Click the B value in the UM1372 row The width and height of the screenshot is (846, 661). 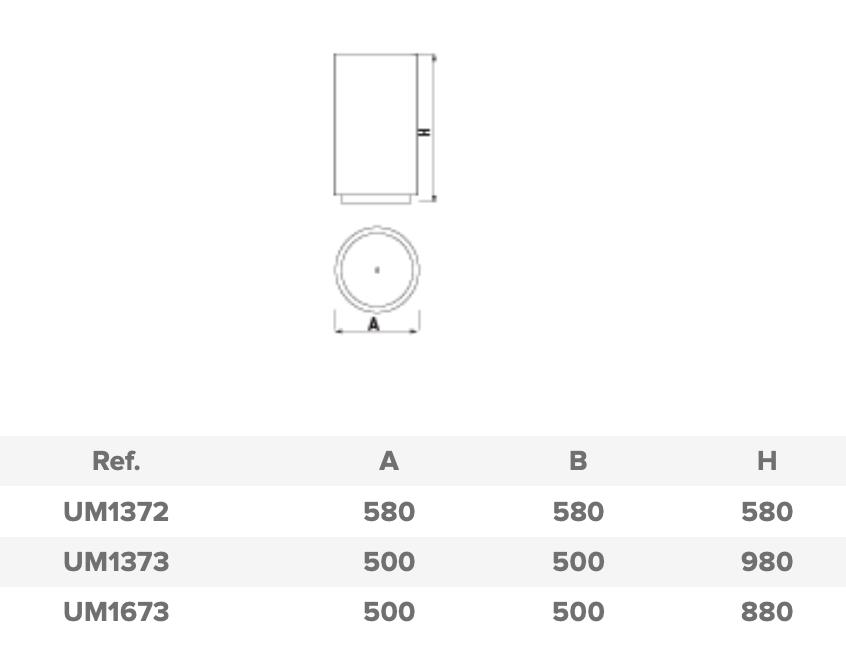coord(578,512)
